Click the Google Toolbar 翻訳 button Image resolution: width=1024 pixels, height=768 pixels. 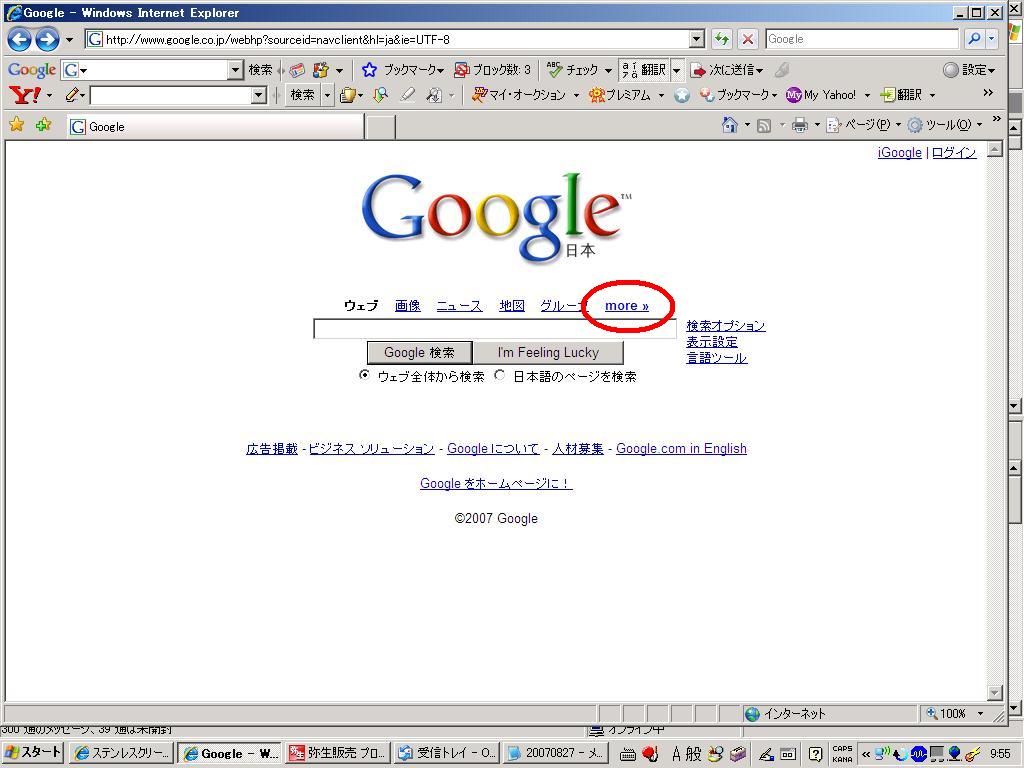tap(644, 69)
